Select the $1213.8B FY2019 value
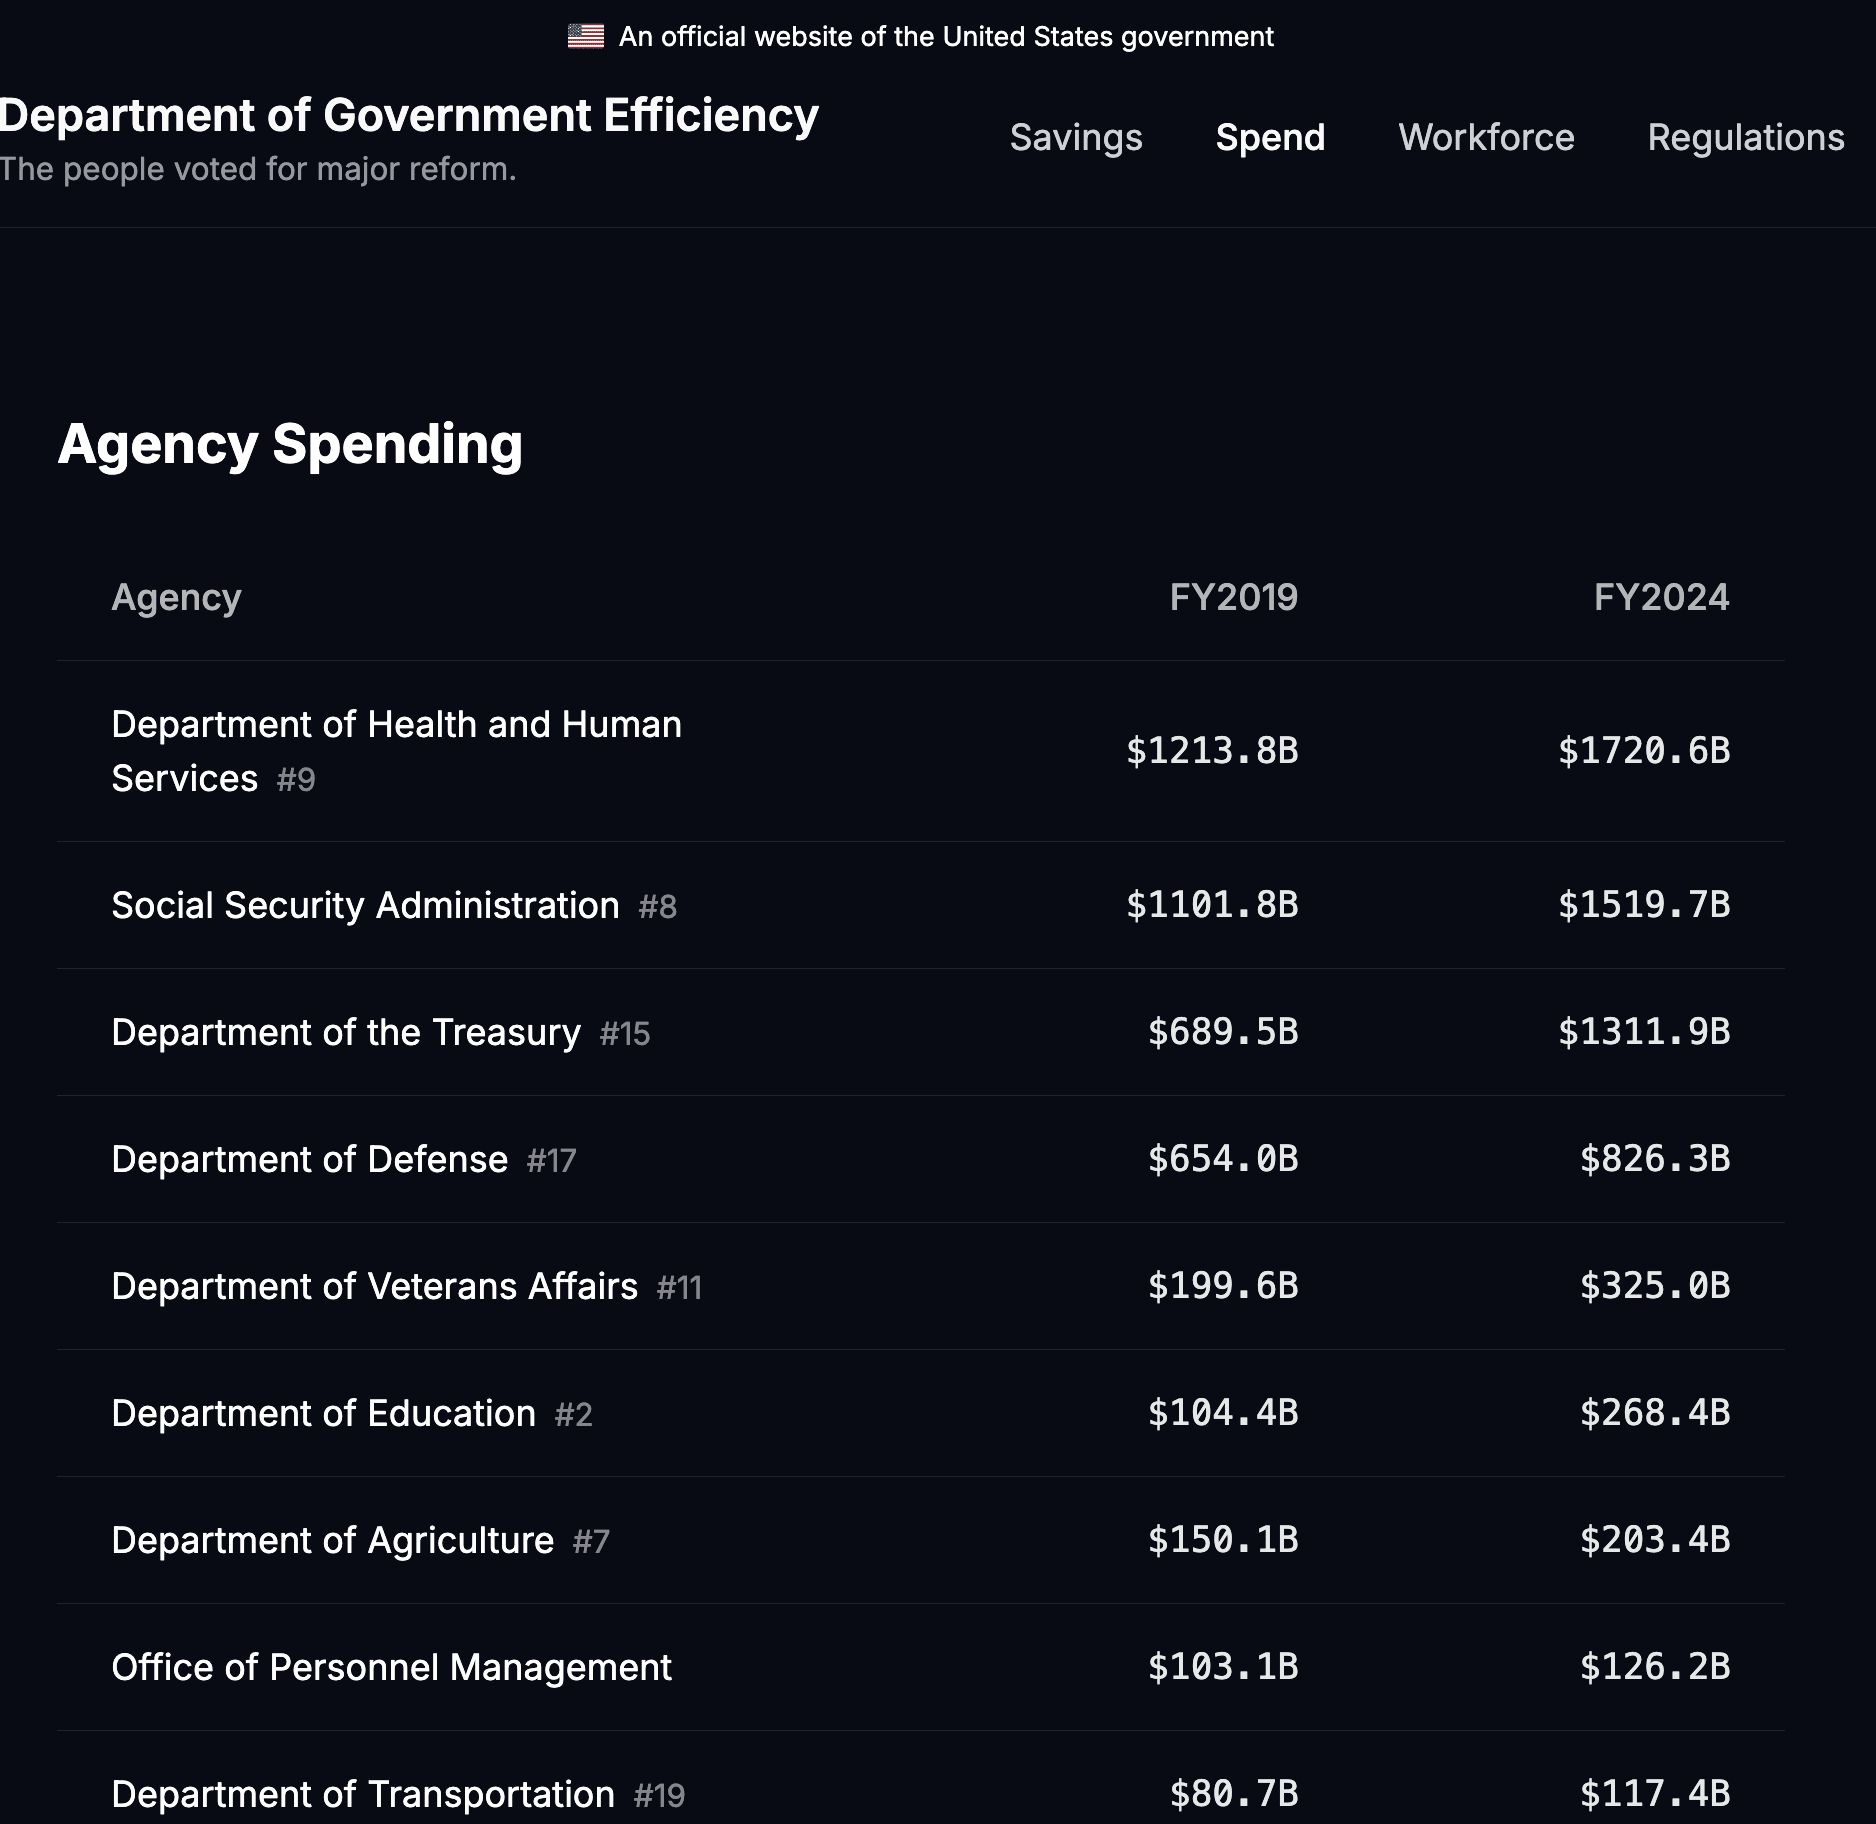This screenshot has width=1876, height=1824. 1212,751
